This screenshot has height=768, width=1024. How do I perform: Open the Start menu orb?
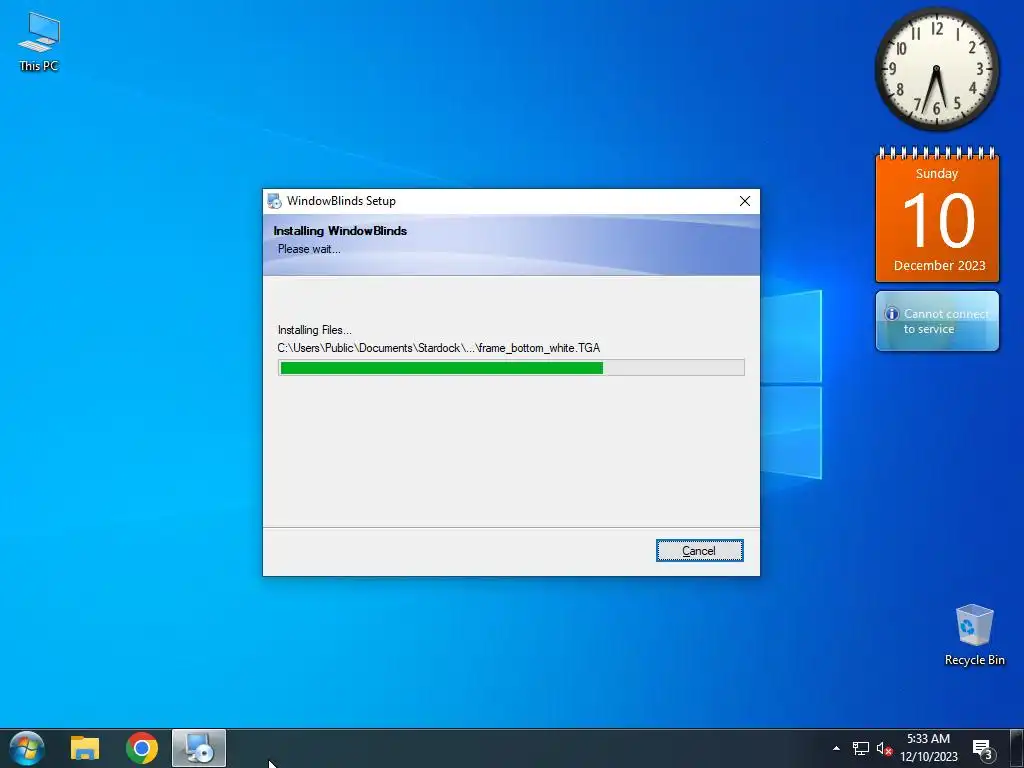27,748
